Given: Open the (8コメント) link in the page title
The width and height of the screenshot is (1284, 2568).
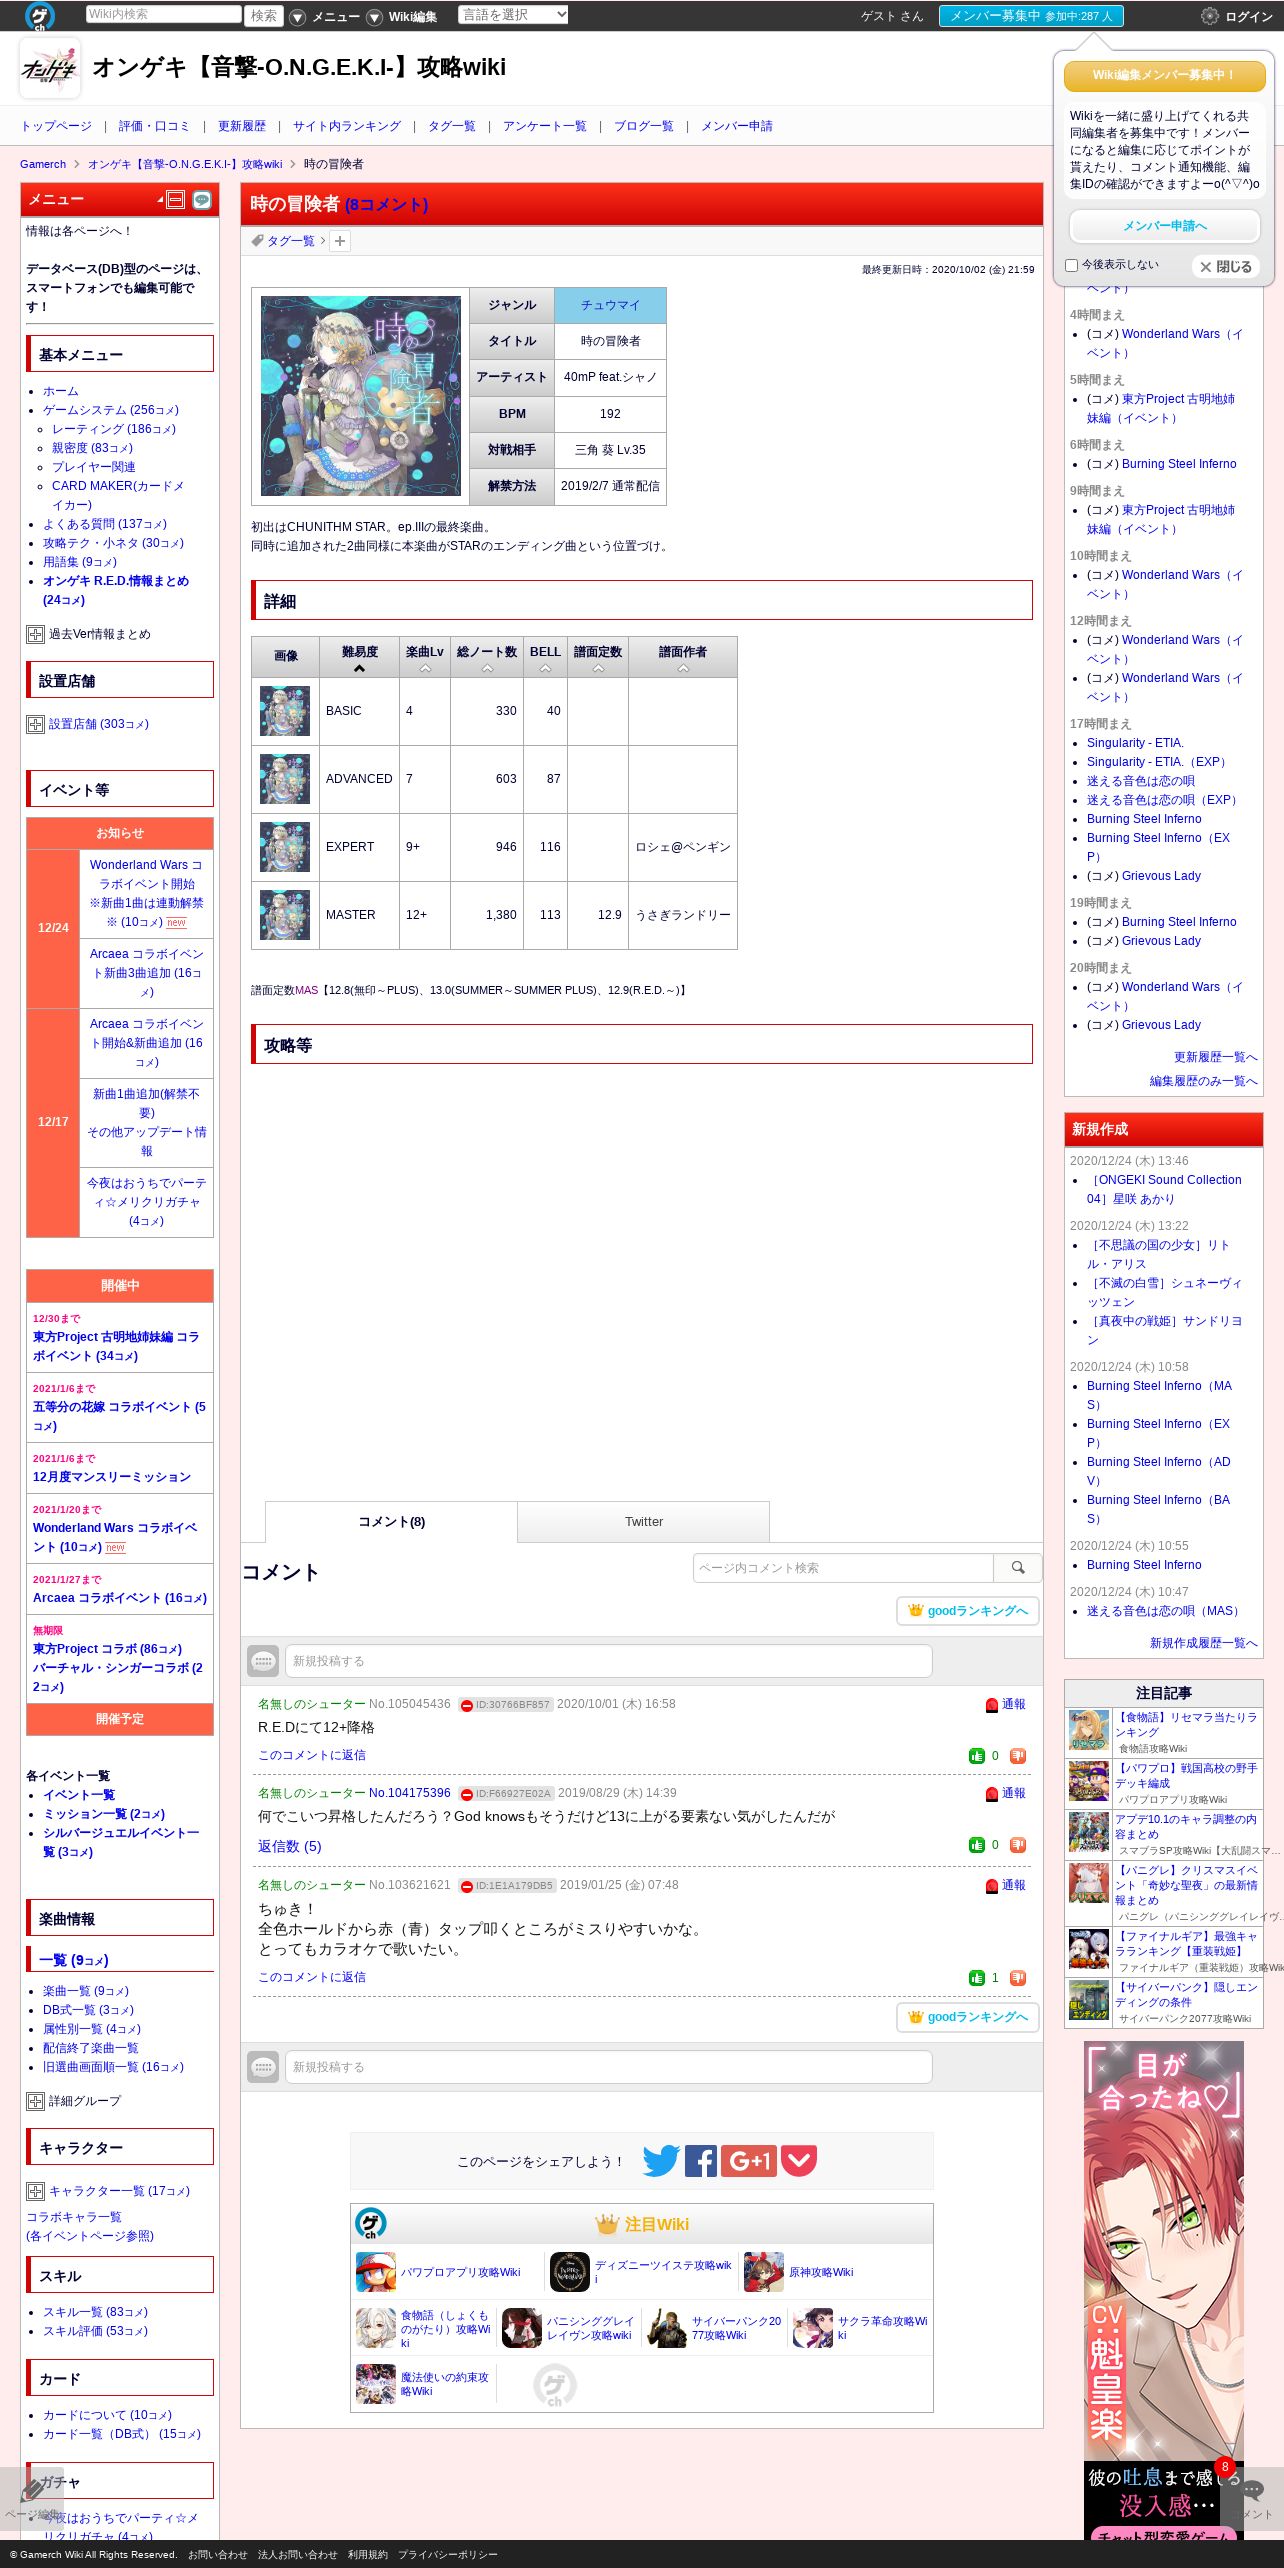Looking at the screenshot, I should tap(386, 204).
